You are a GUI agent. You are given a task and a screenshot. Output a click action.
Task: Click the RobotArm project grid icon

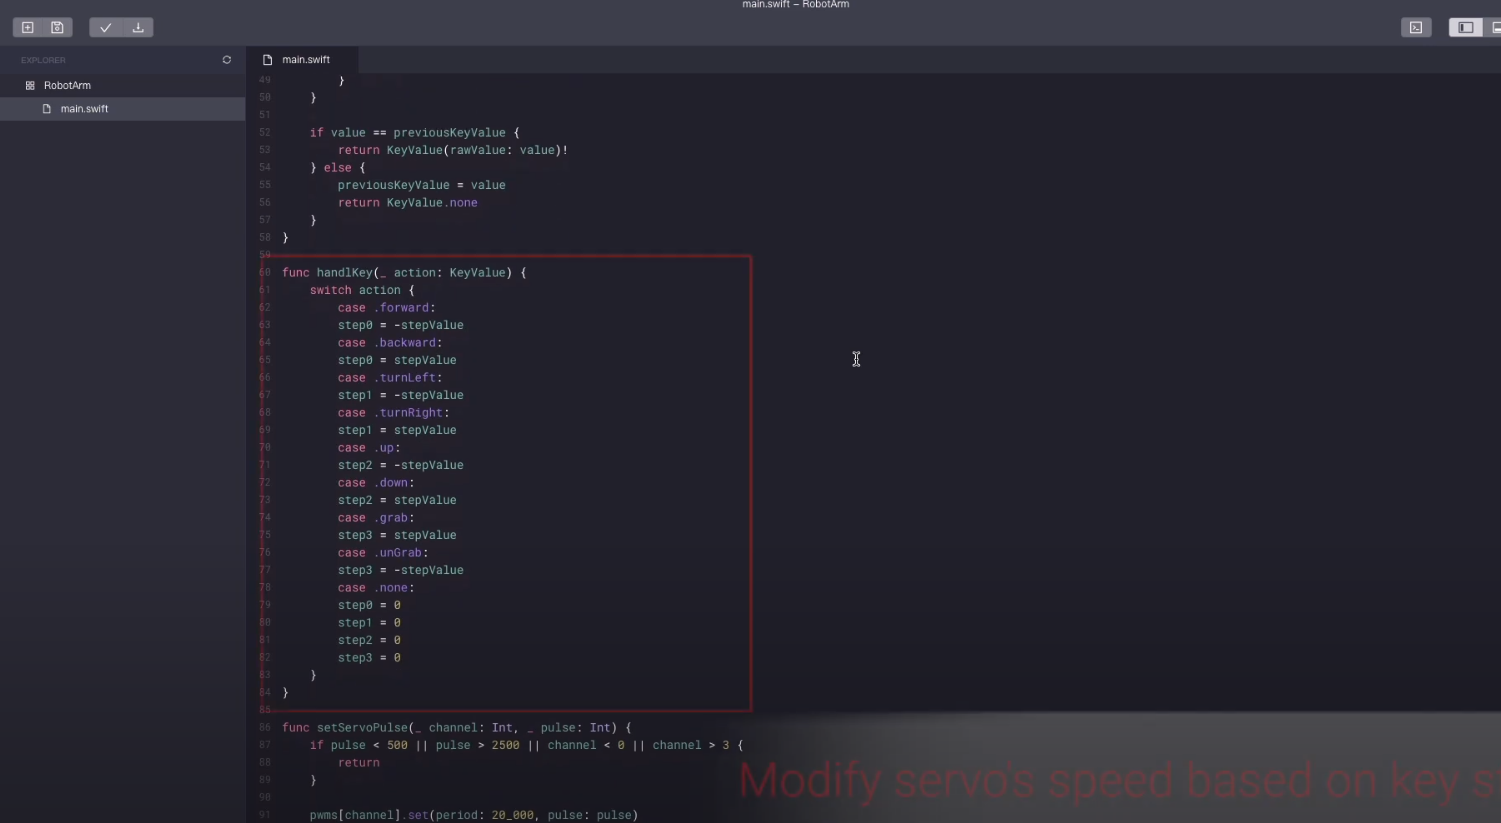coord(30,85)
